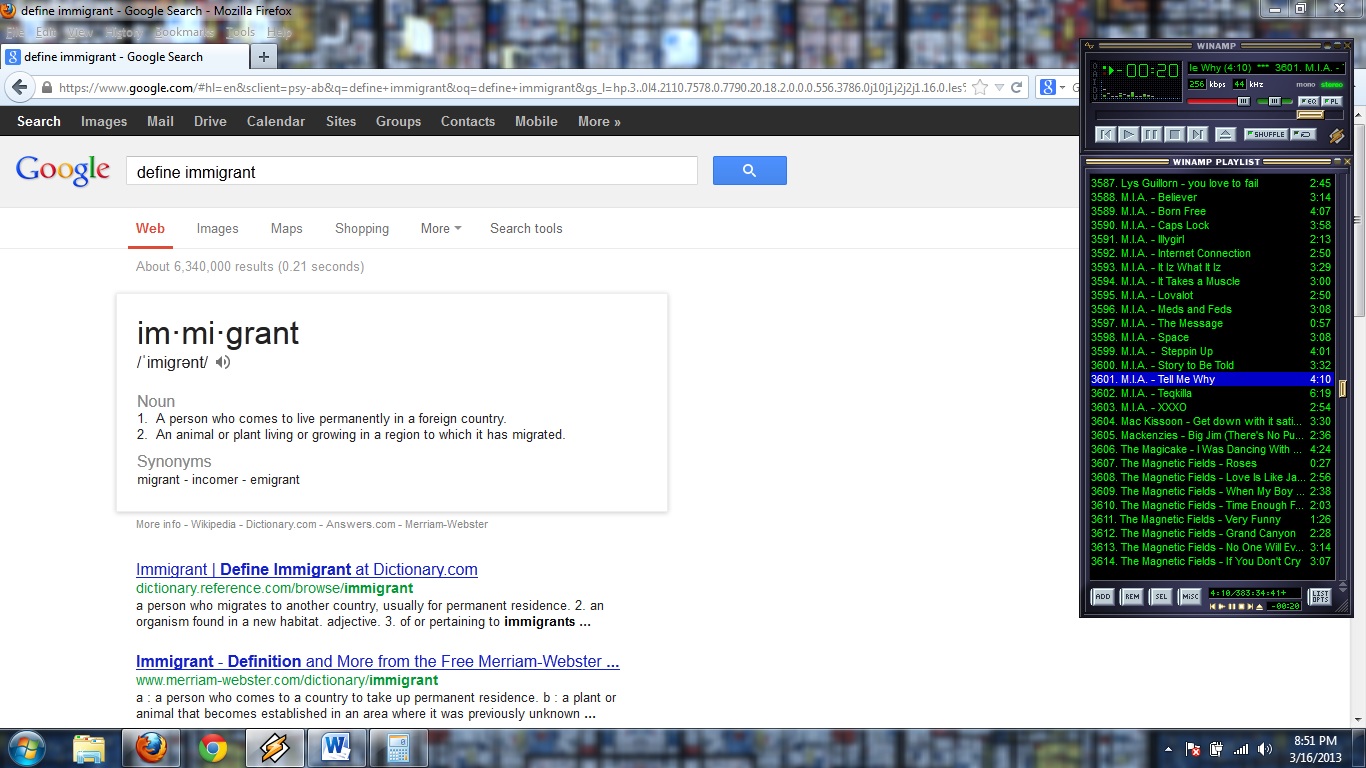The height and width of the screenshot is (768, 1366).
Task: Reload the page in Firefox
Action: point(1017,88)
